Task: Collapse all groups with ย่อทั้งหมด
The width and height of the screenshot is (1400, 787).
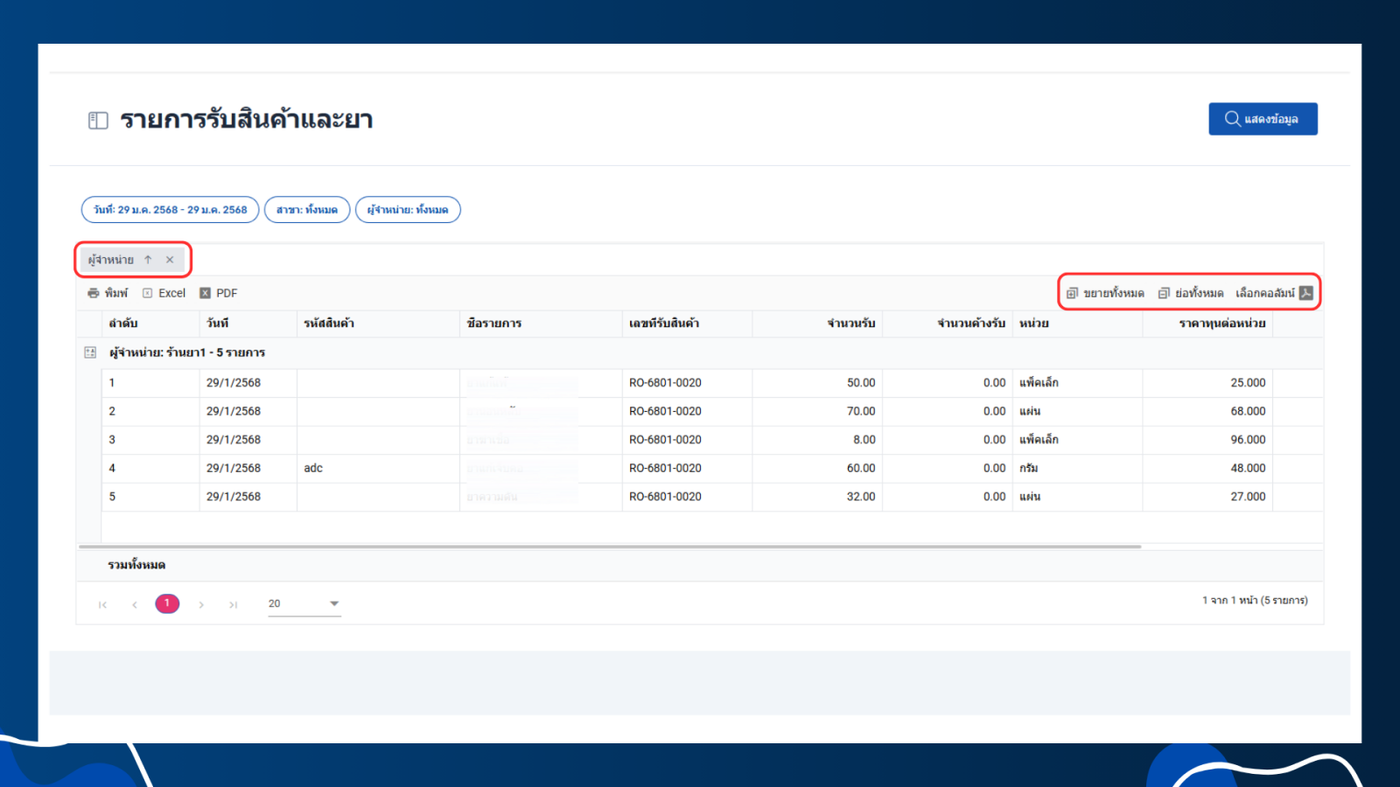Action: 1190,293
